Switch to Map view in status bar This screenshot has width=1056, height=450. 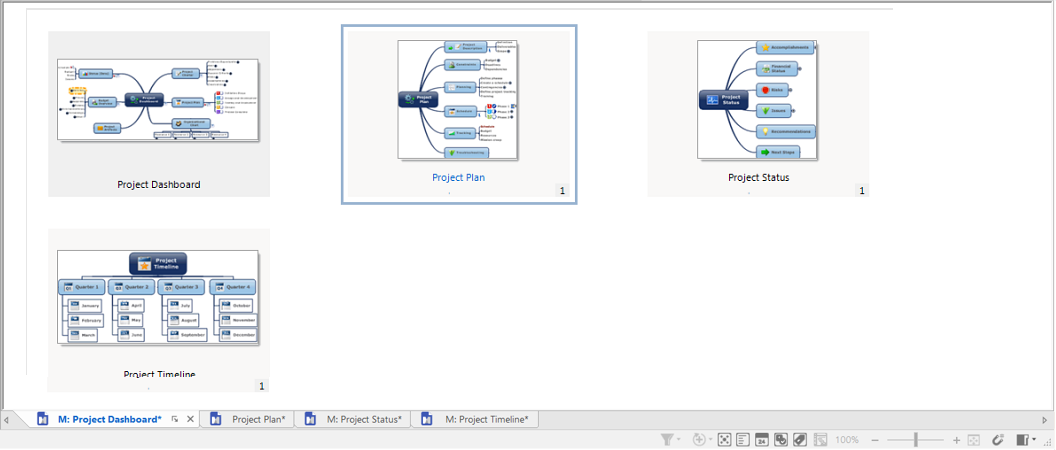(x=724, y=440)
